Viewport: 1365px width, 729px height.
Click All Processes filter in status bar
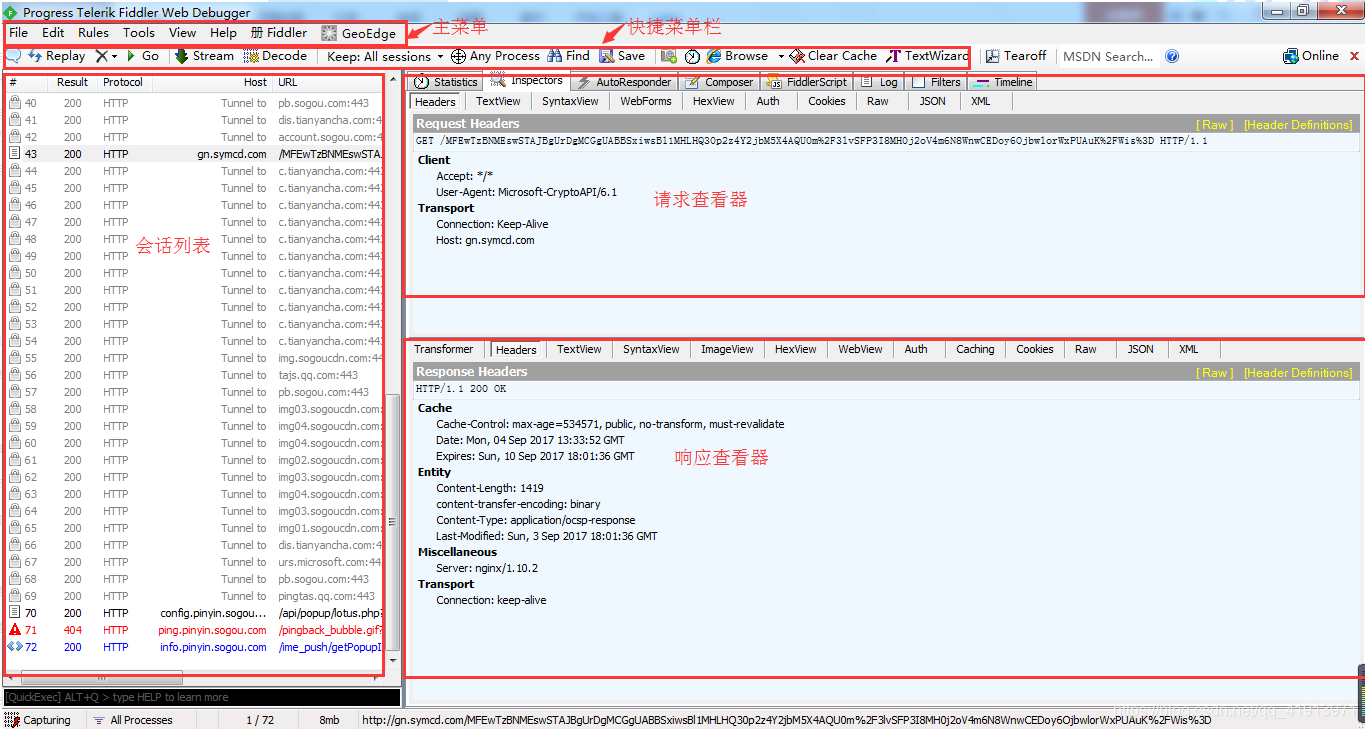[132, 720]
